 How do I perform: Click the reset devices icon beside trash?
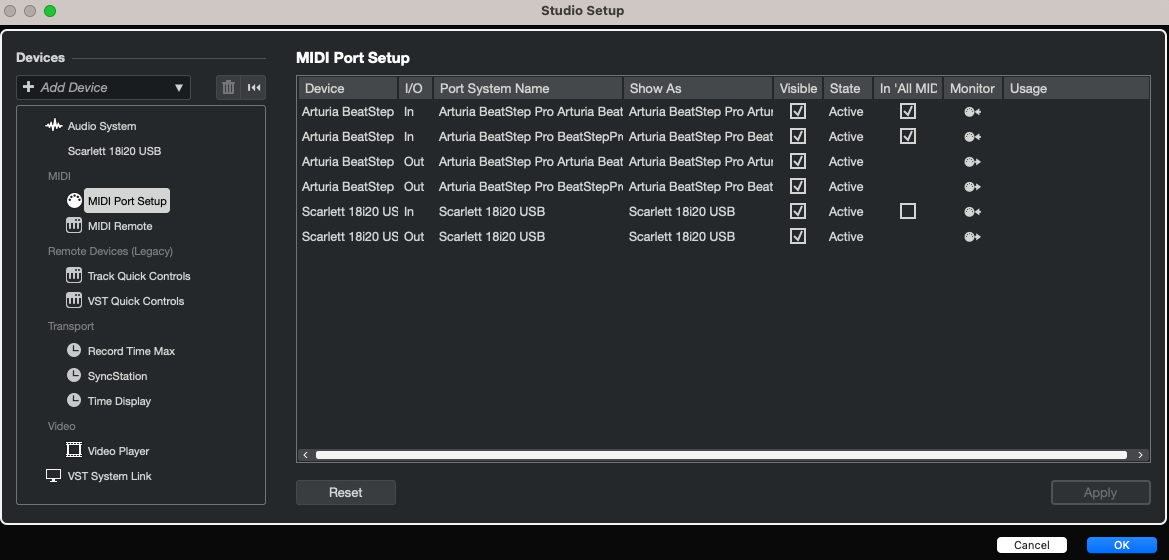[x=254, y=88]
